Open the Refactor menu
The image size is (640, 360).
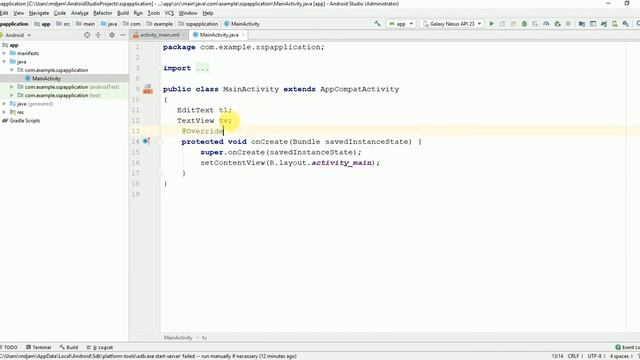[x=102, y=13]
